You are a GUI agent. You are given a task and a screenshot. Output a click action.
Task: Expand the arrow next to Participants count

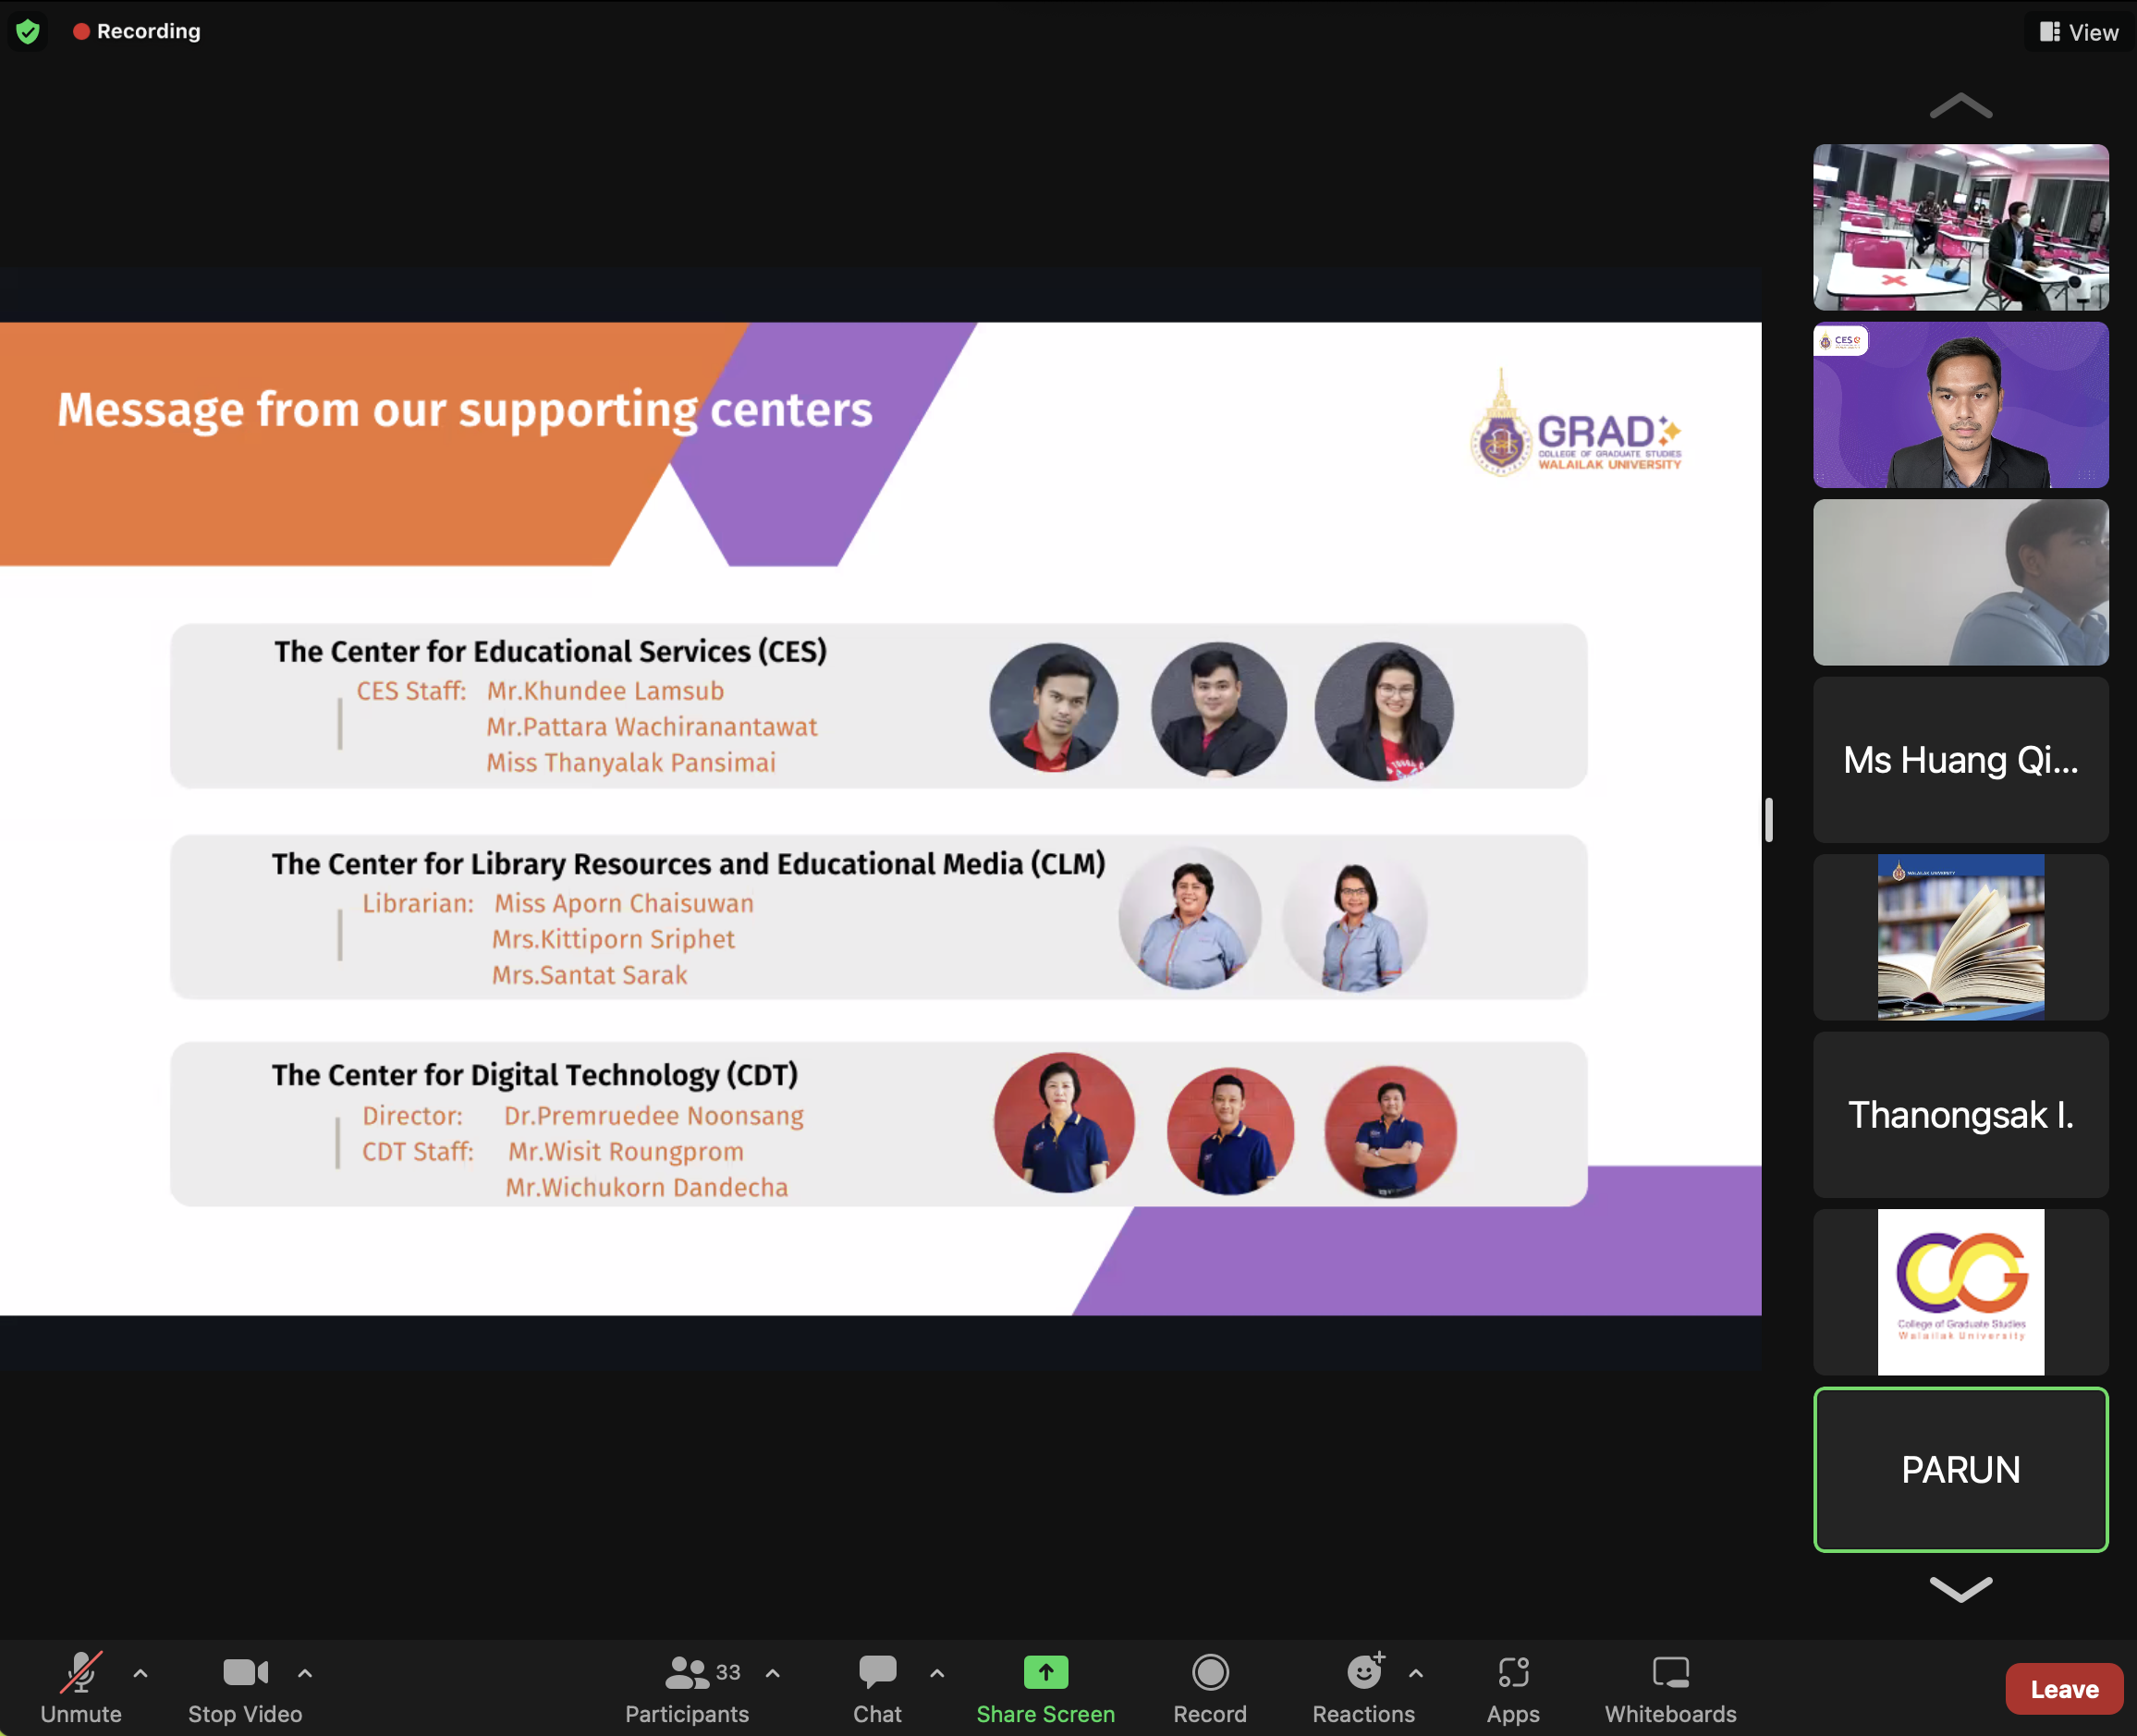pos(773,1672)
